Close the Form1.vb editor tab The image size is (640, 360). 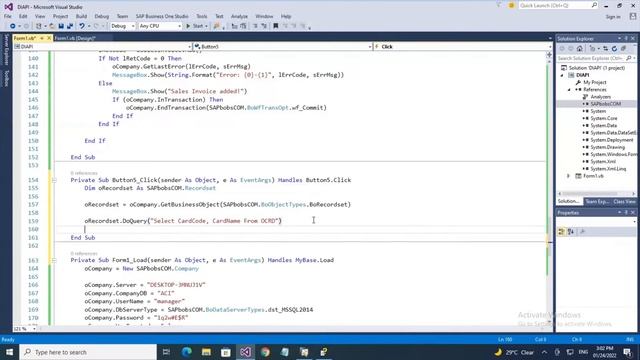point(49,38)
